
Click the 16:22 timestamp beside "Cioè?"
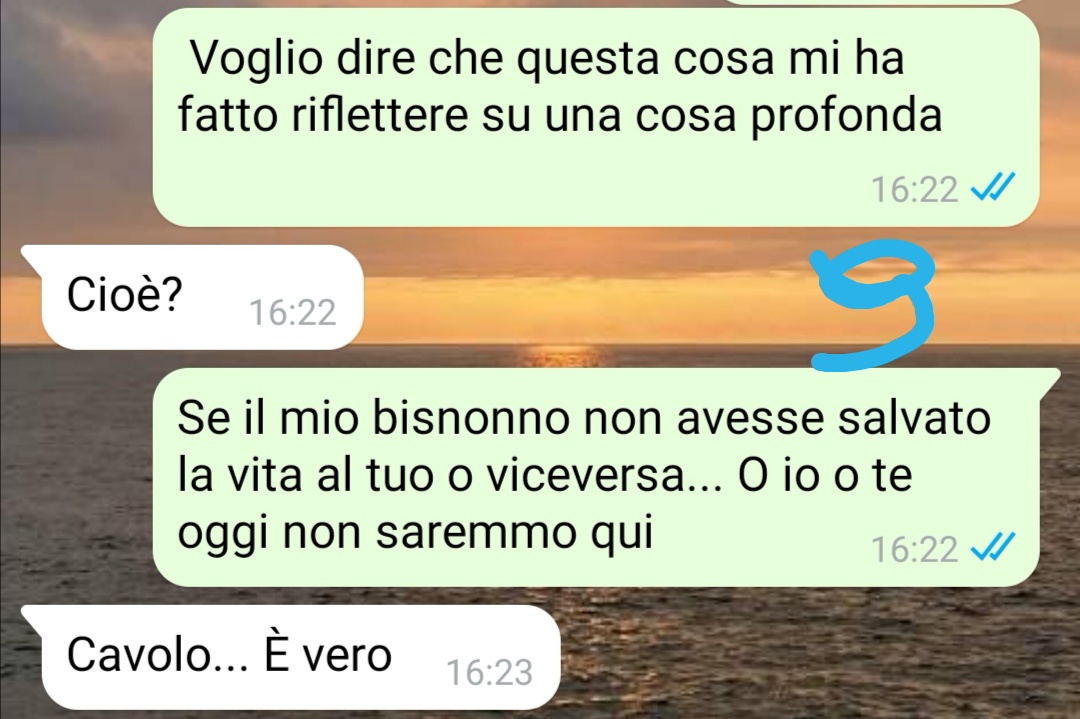(292, 313)
